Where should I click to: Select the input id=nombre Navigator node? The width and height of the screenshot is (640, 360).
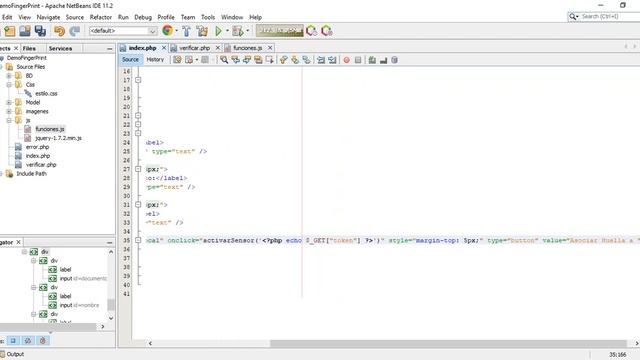[80, 305]
